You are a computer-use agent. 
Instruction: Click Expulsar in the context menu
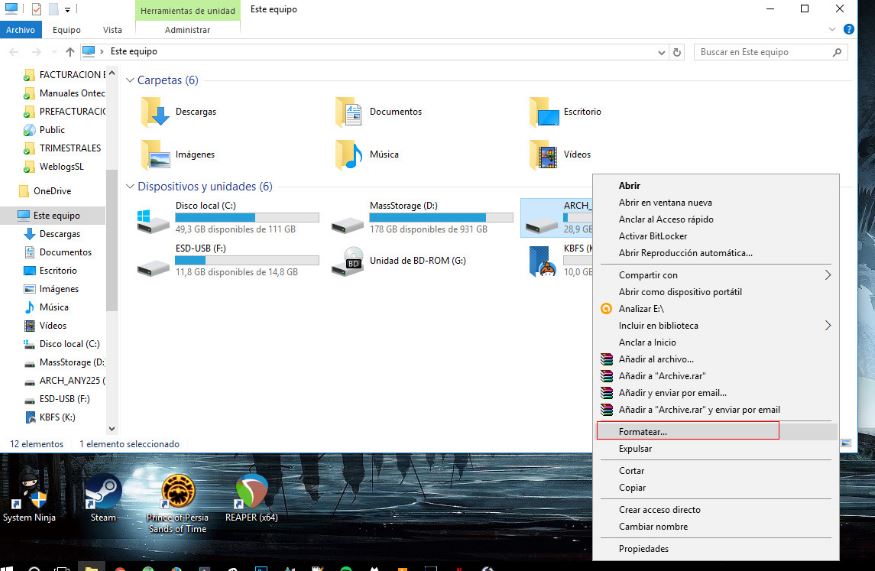pos(635,449)
